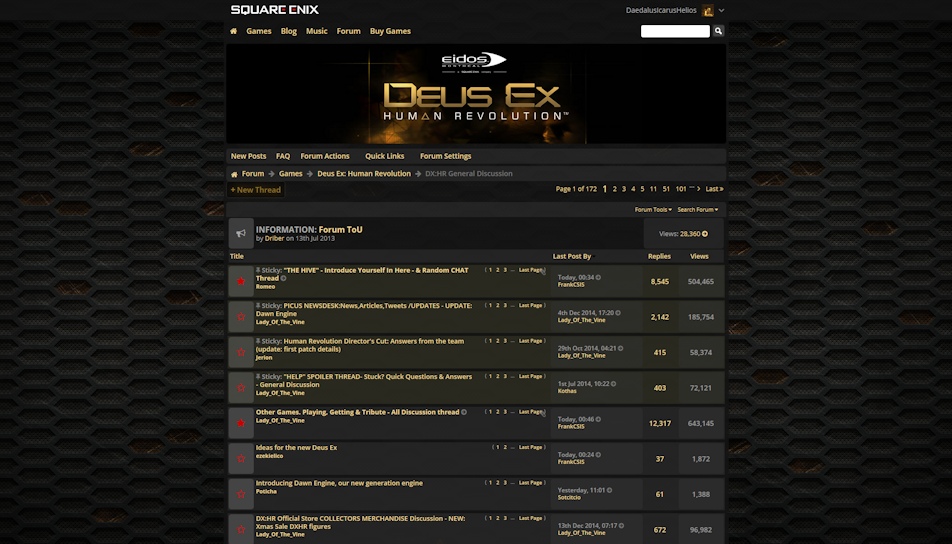Open the Forum Actions menu
The width and height of the screenshot is (952, 544).
pos(325,156)
